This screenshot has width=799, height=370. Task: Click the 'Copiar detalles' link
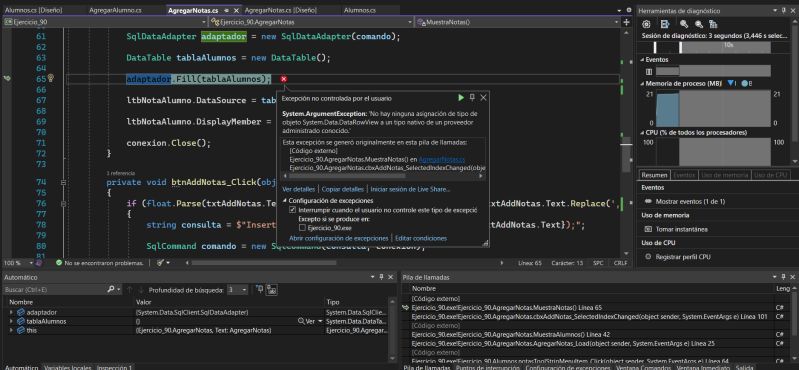coord(342,189)
